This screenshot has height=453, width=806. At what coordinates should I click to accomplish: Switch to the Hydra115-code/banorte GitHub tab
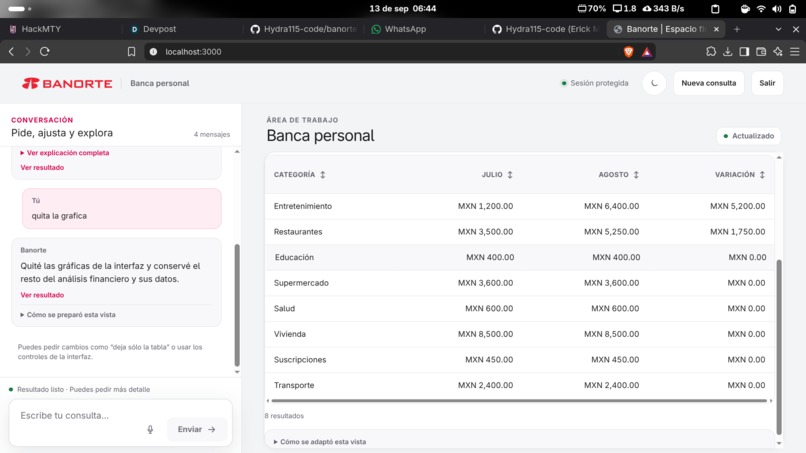click(304, 29)
